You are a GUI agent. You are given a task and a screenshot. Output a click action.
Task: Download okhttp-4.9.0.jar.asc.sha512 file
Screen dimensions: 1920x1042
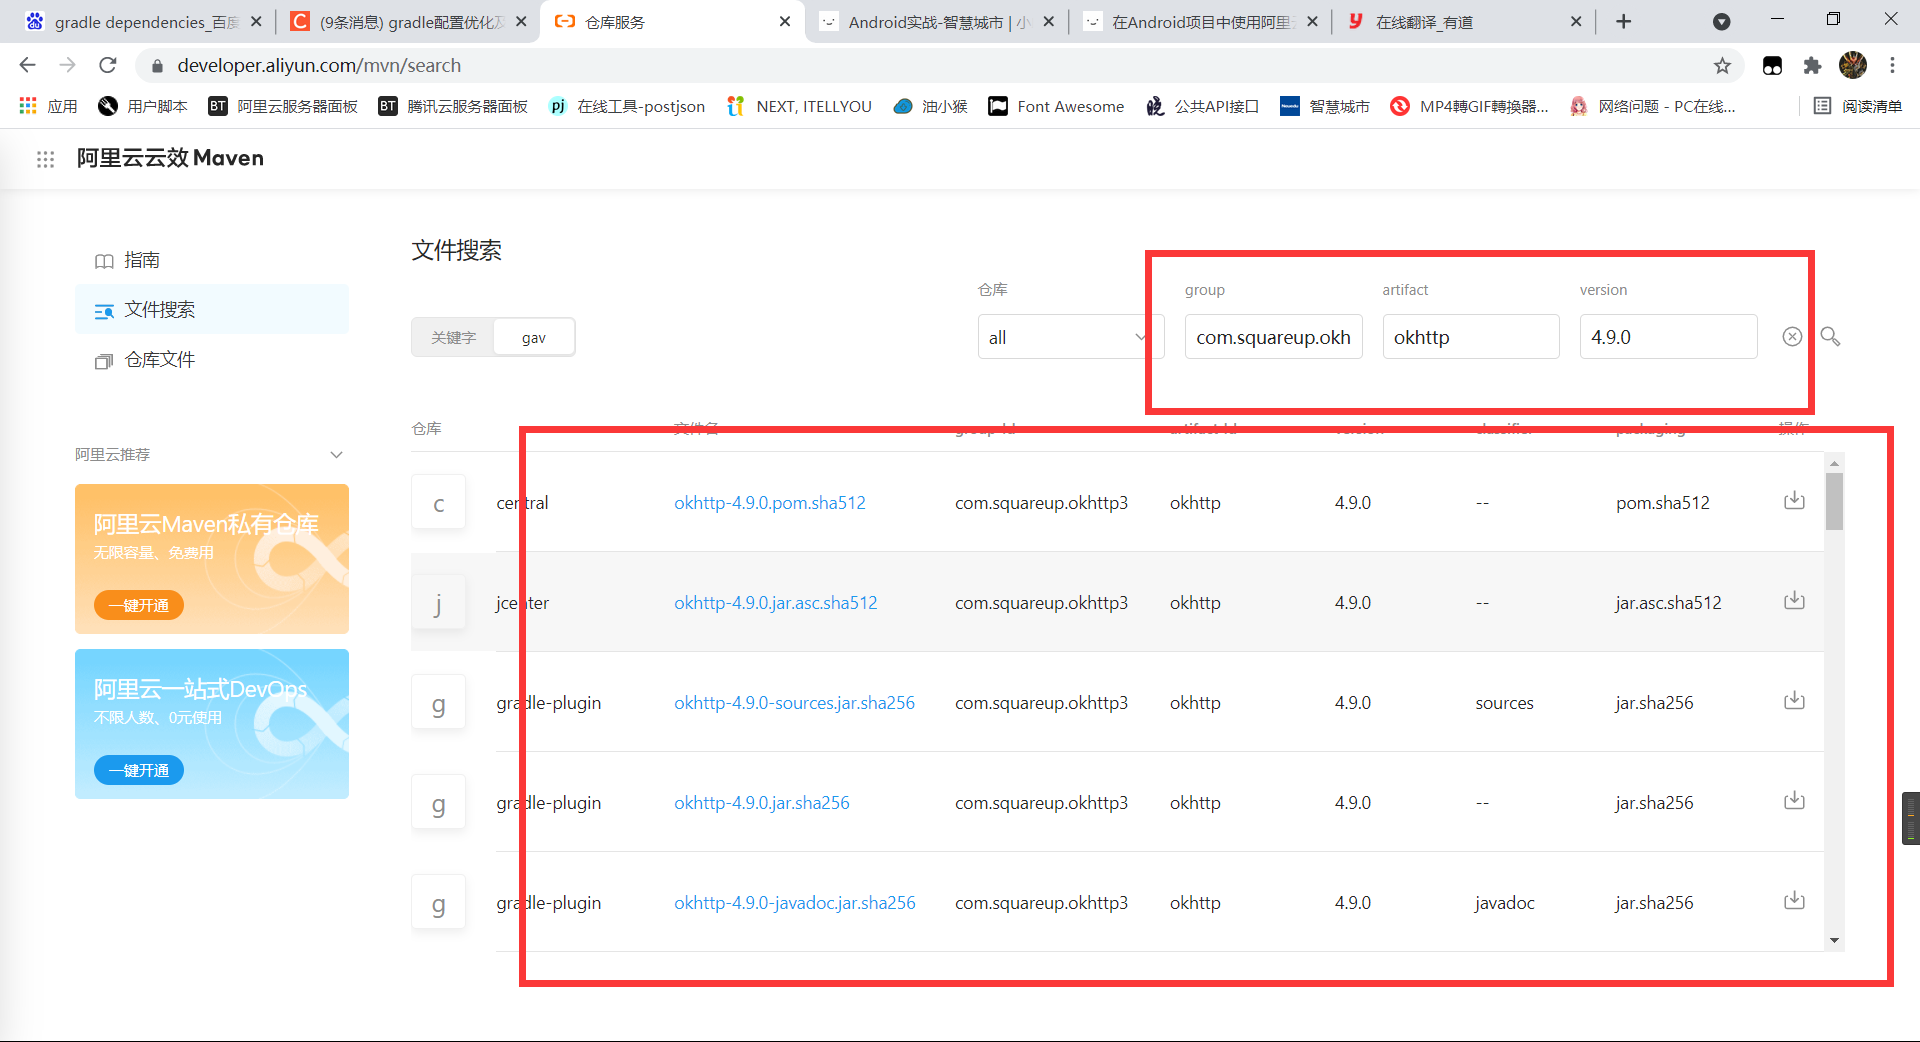coord(1794,600)
